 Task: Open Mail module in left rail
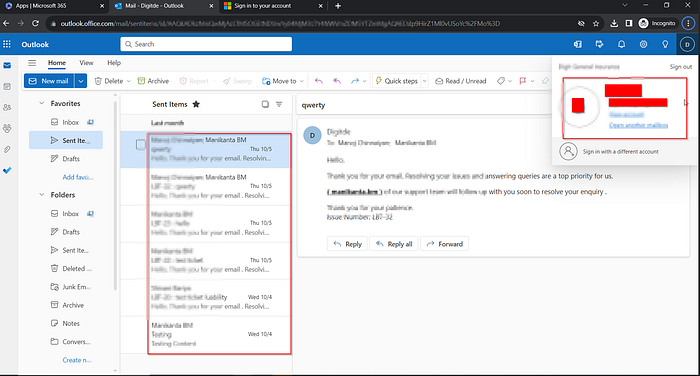[x=7, y=66]
